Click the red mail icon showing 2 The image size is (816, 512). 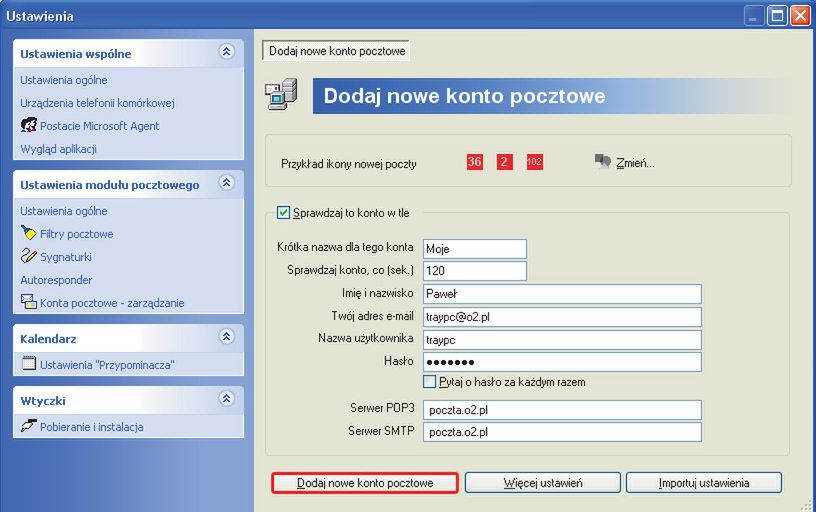(x=504, y=162)
